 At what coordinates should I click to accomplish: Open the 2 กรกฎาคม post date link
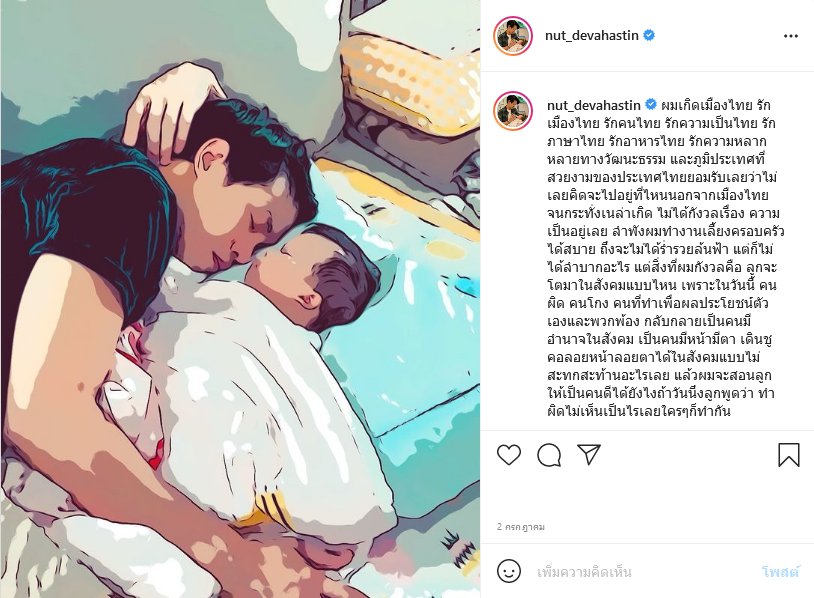521,527
